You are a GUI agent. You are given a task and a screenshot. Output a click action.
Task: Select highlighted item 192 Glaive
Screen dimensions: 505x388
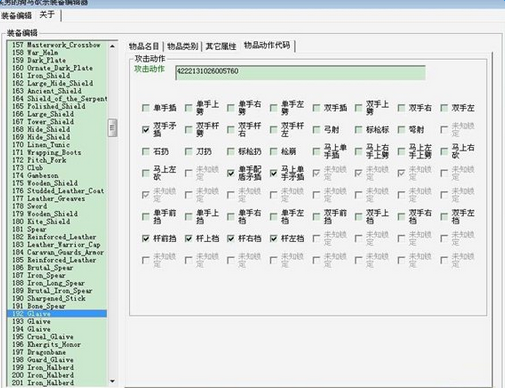tap(57, 314)
